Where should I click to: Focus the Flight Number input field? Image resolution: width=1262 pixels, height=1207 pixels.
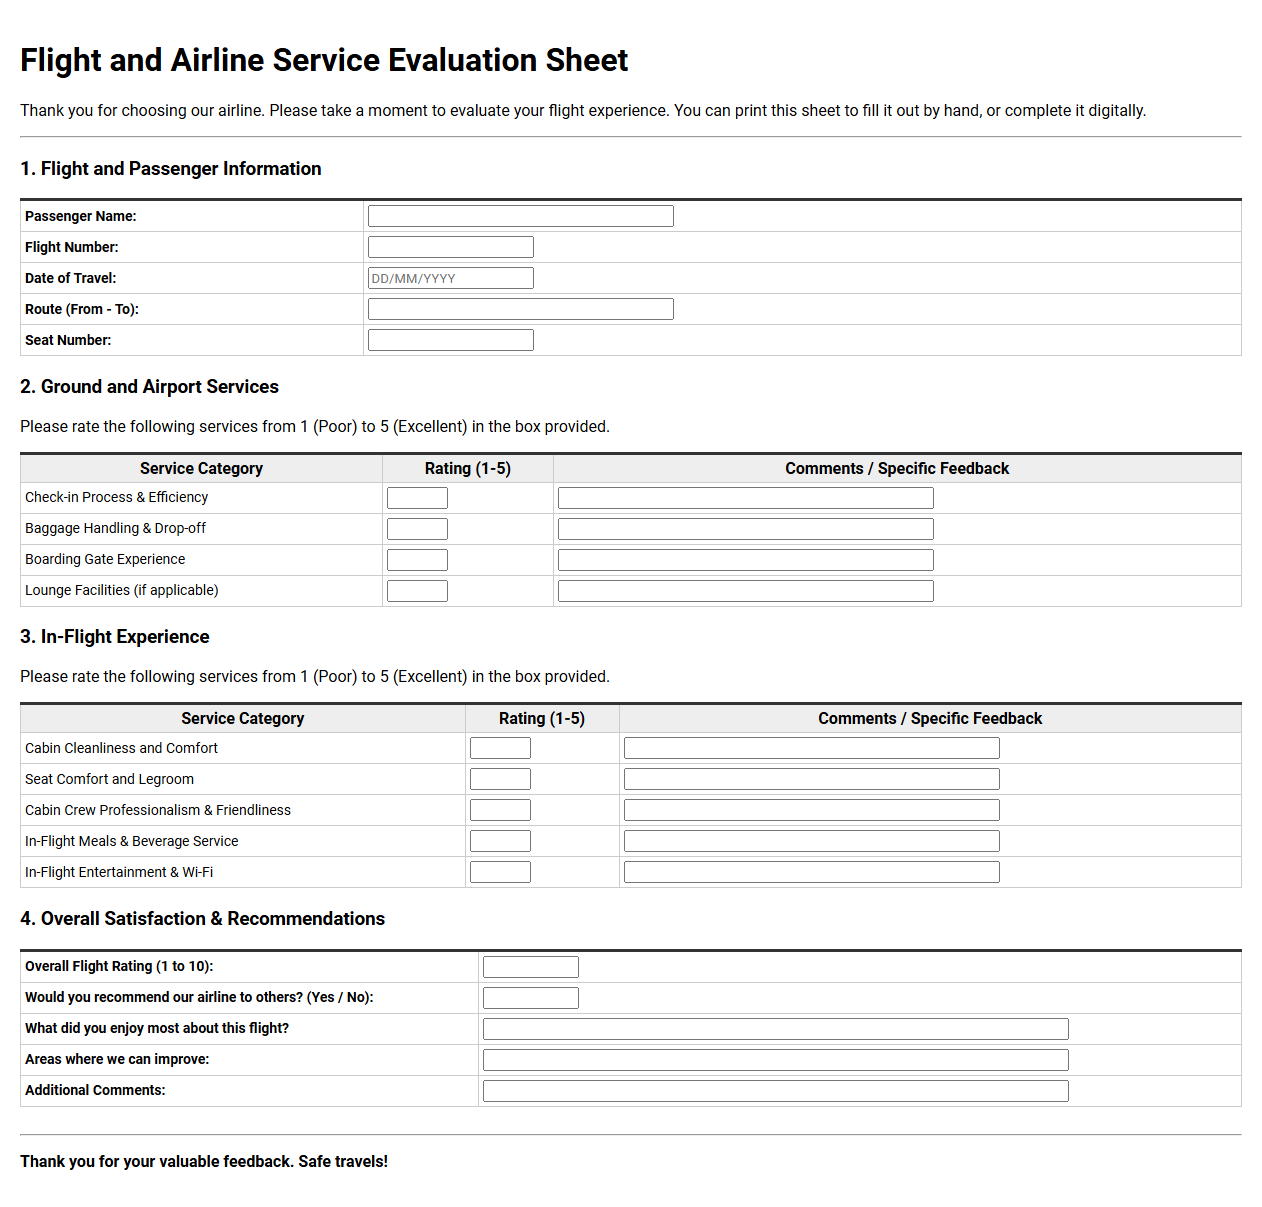coord(450,247)
